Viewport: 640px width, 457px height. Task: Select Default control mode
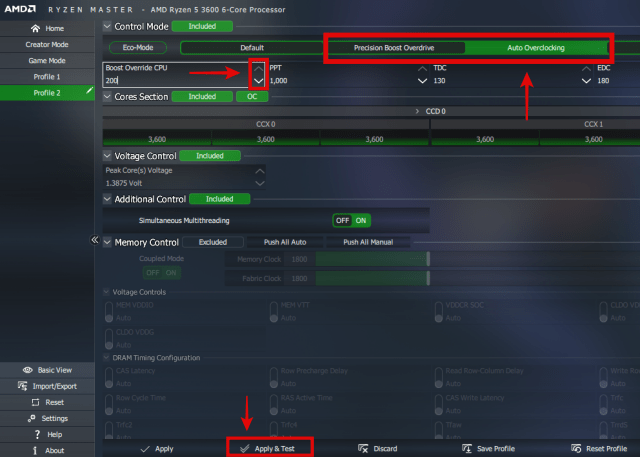252,48
